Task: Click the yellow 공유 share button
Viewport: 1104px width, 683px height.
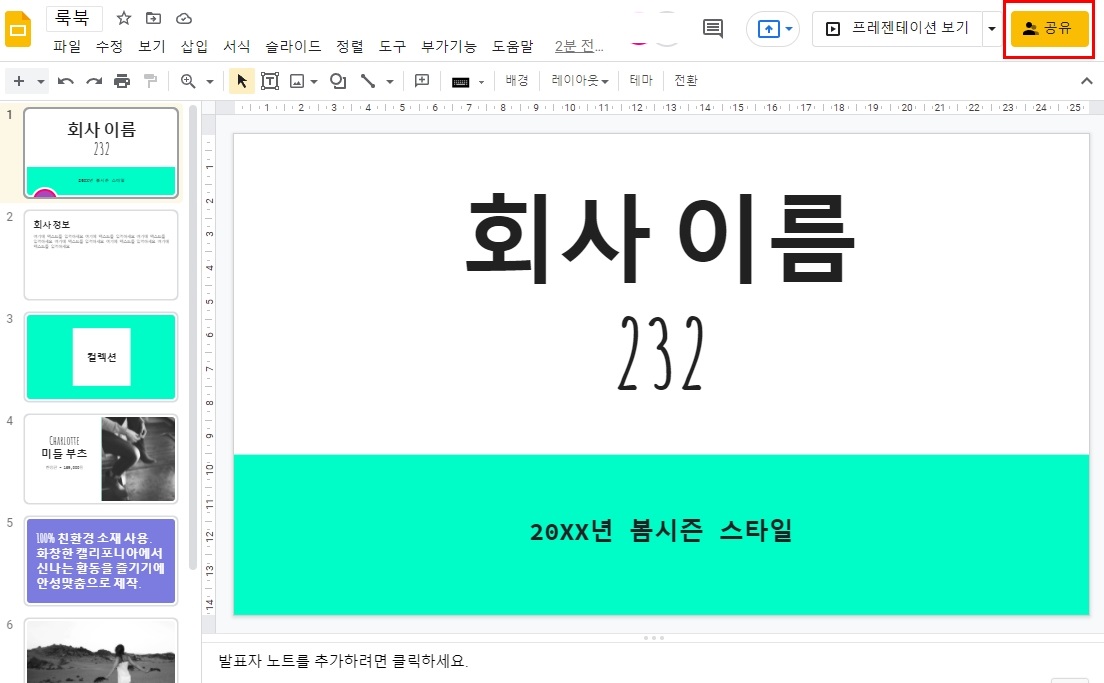Action: tap(1048, 28)
